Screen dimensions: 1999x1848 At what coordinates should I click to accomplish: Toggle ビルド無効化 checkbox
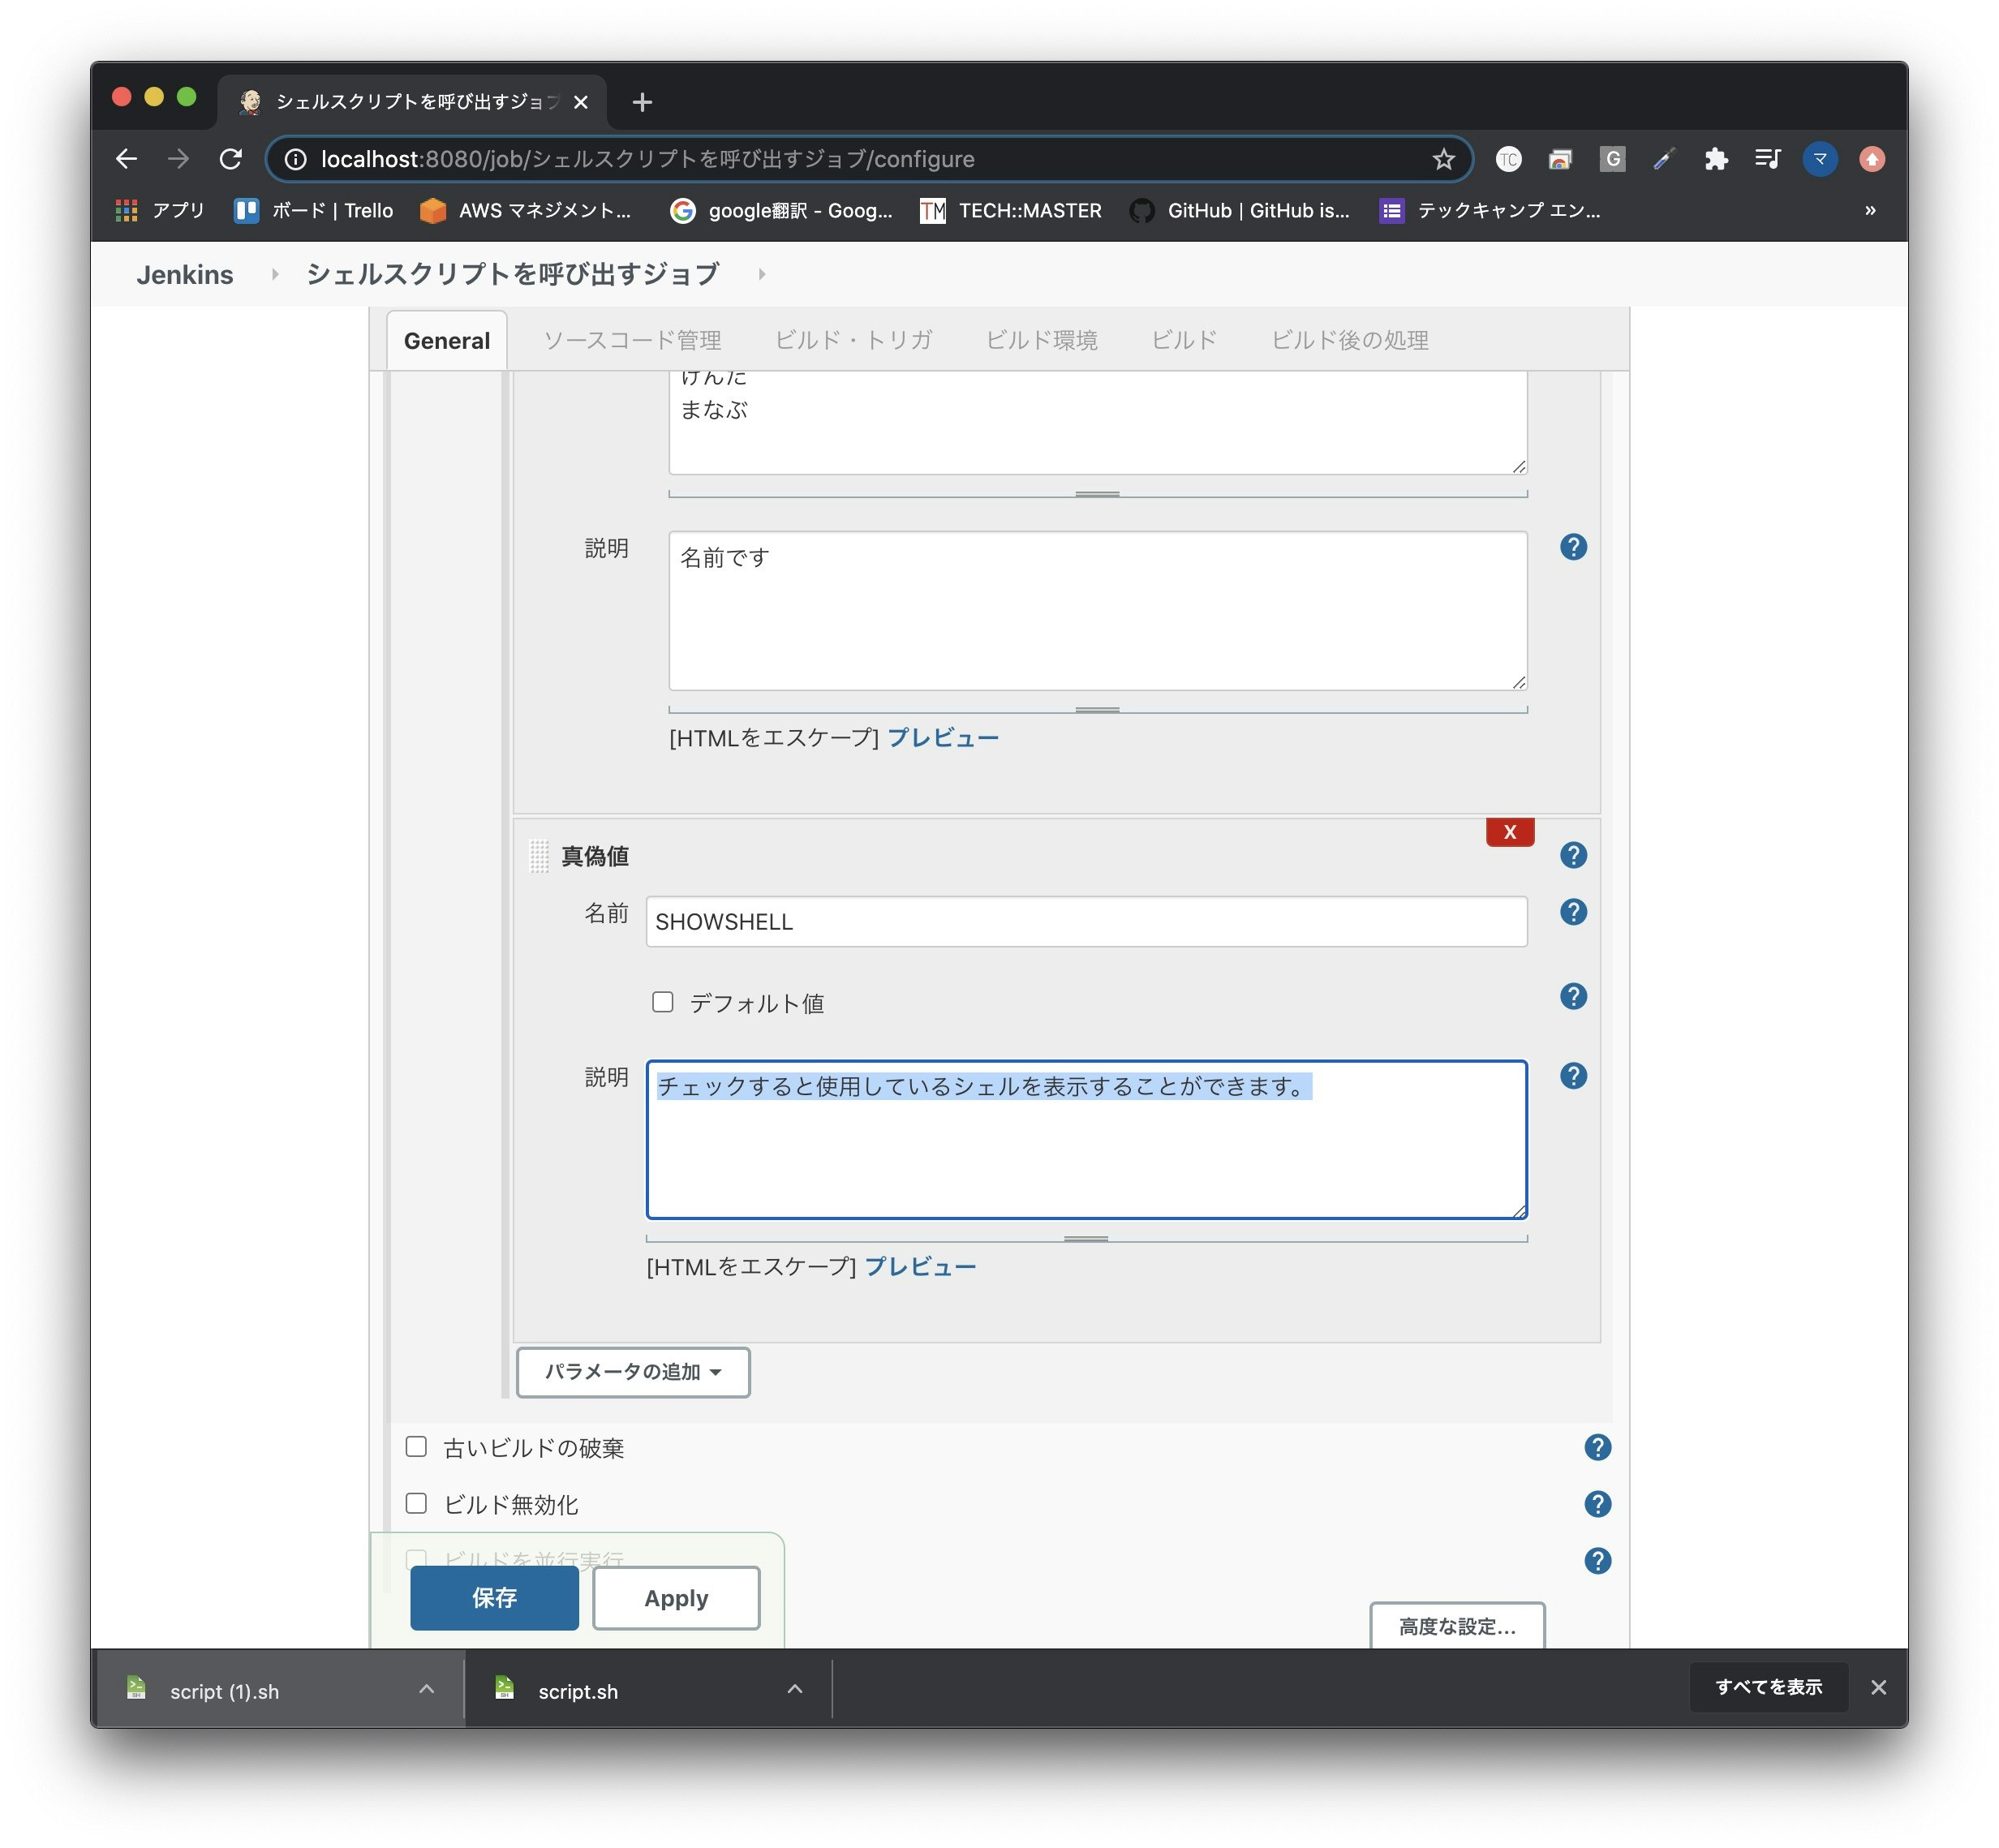click(416, 1503)
